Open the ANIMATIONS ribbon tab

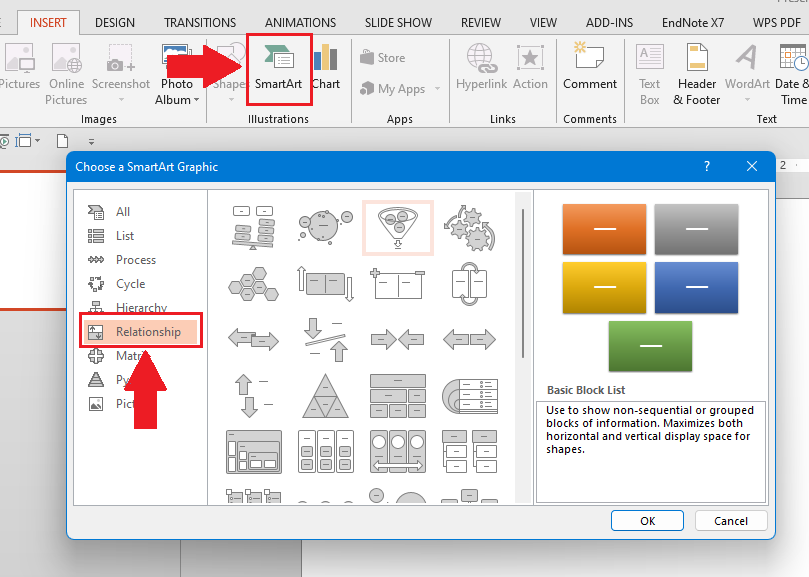[300, 22]
